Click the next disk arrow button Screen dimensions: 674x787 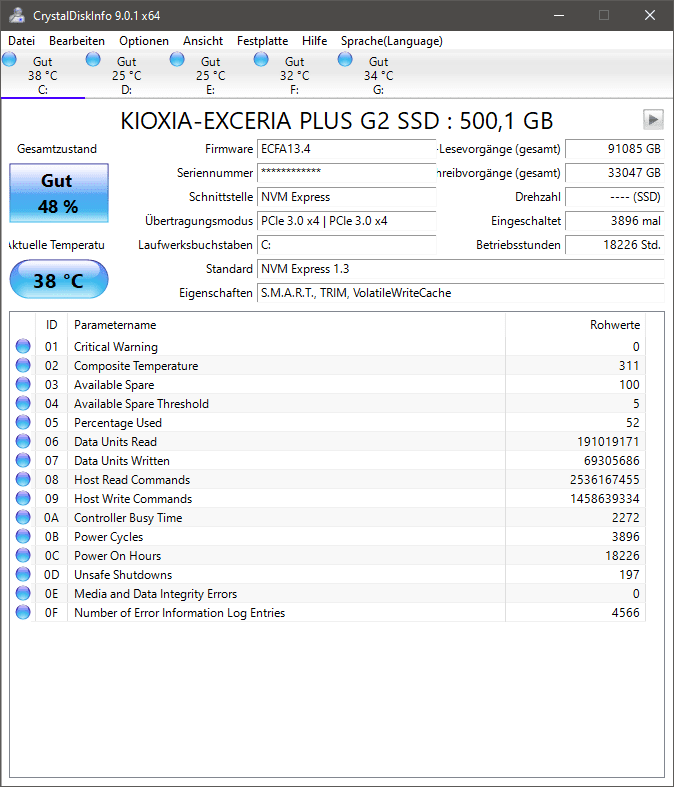point(653,120)
